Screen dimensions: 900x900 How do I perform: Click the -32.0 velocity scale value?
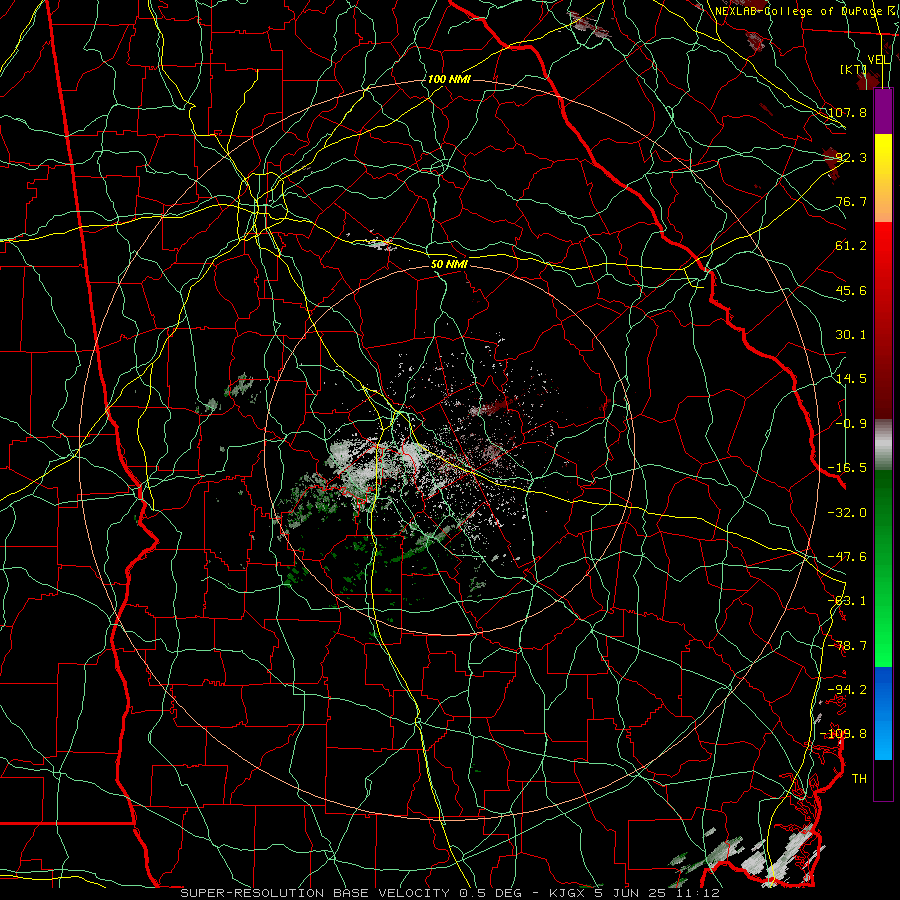coord(848,513)
